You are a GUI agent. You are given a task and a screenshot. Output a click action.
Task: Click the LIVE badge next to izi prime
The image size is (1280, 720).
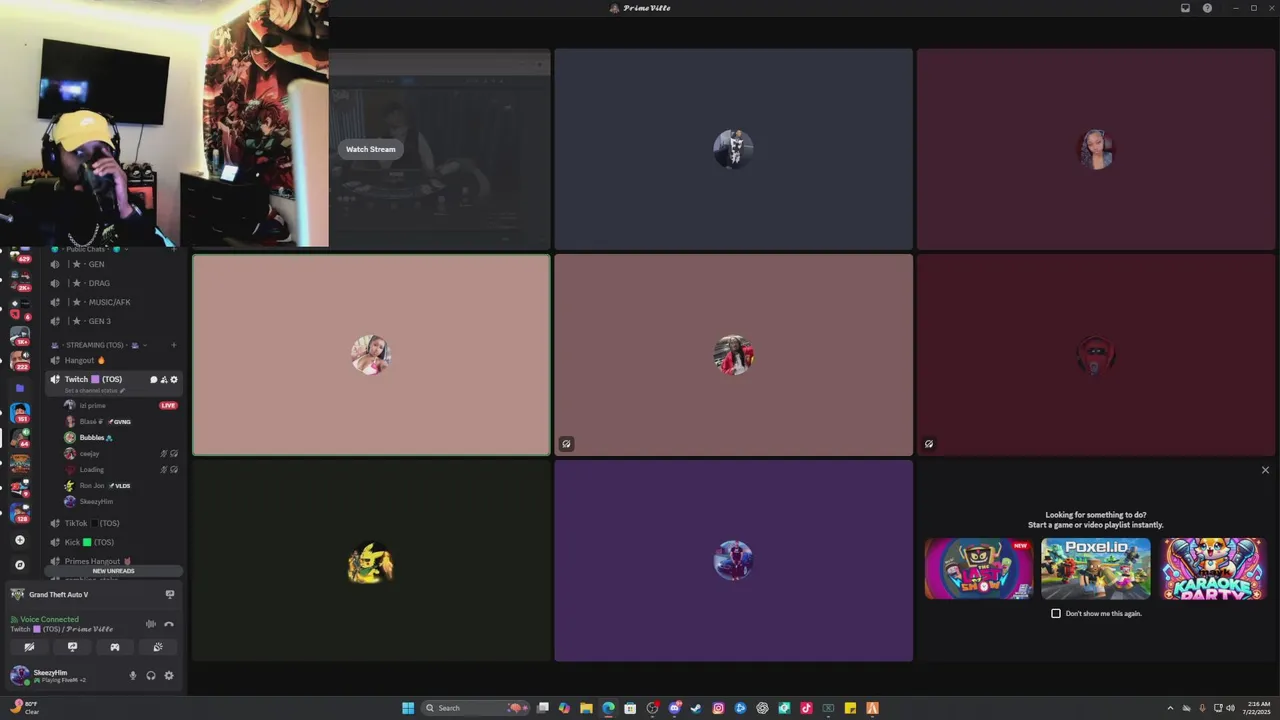click(x=168, y=405)
